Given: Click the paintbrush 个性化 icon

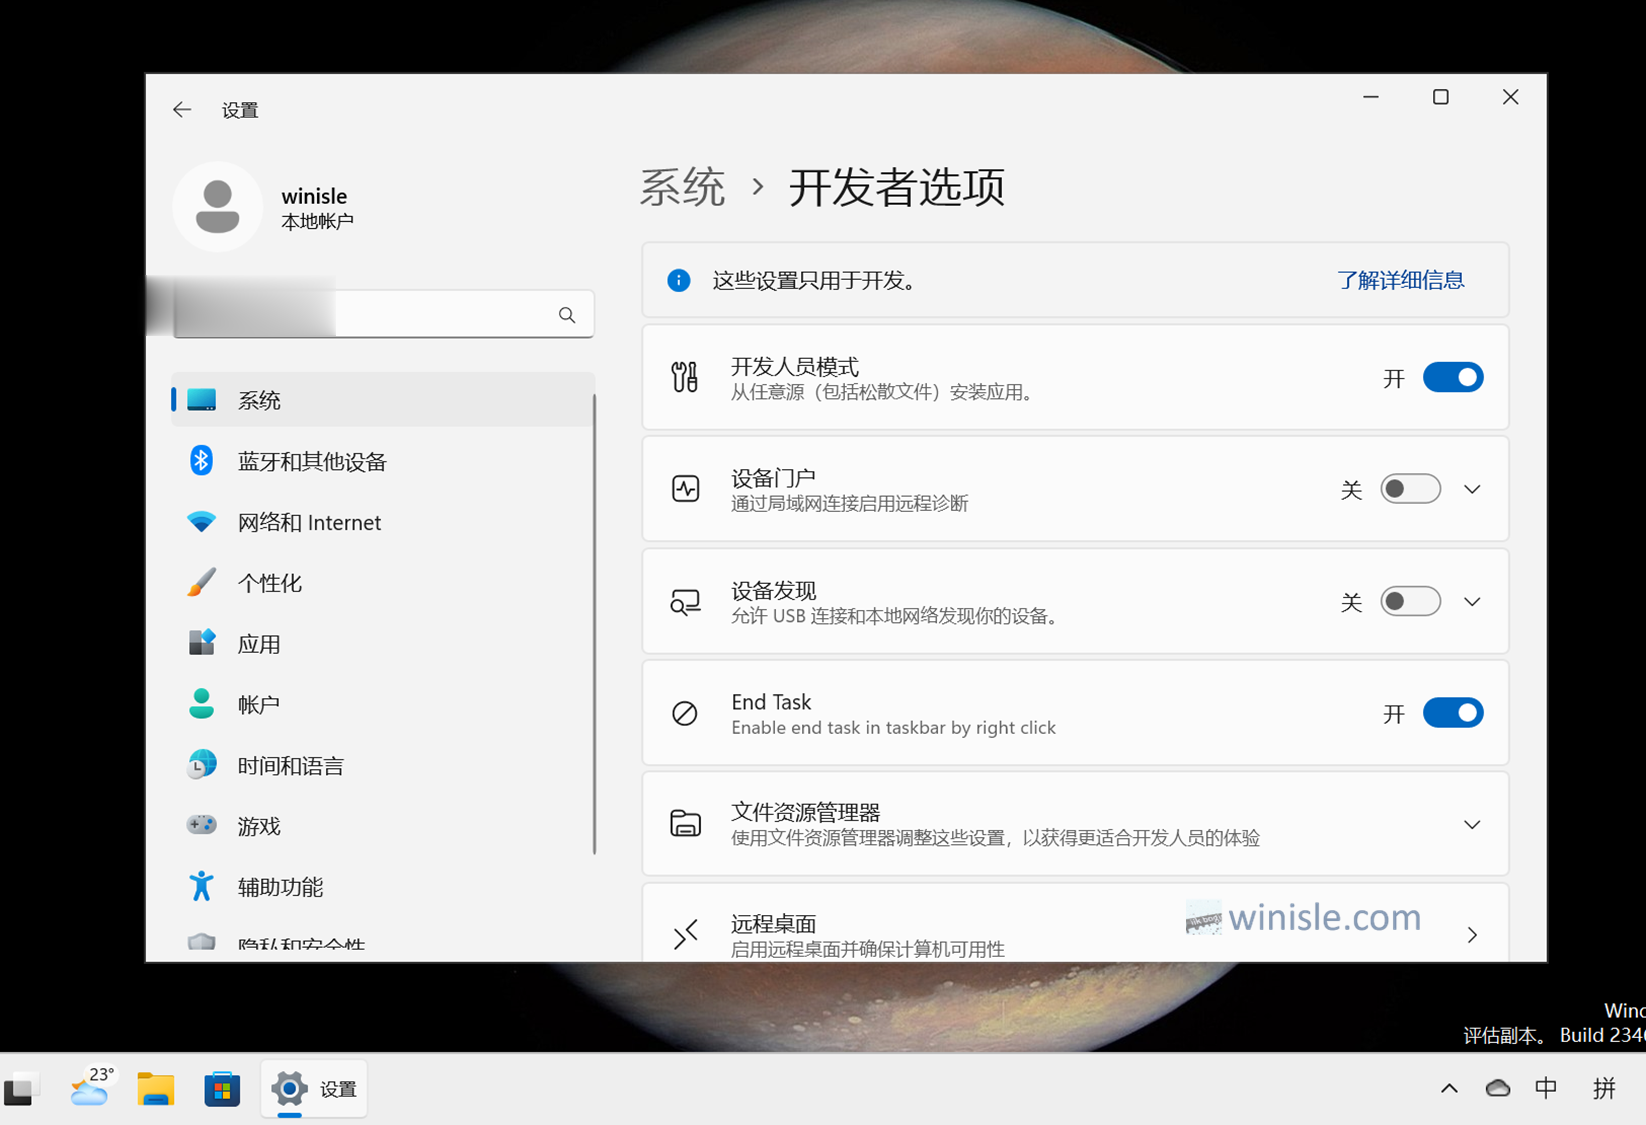Looking at the screenshot, I should (x=201, y=582).
